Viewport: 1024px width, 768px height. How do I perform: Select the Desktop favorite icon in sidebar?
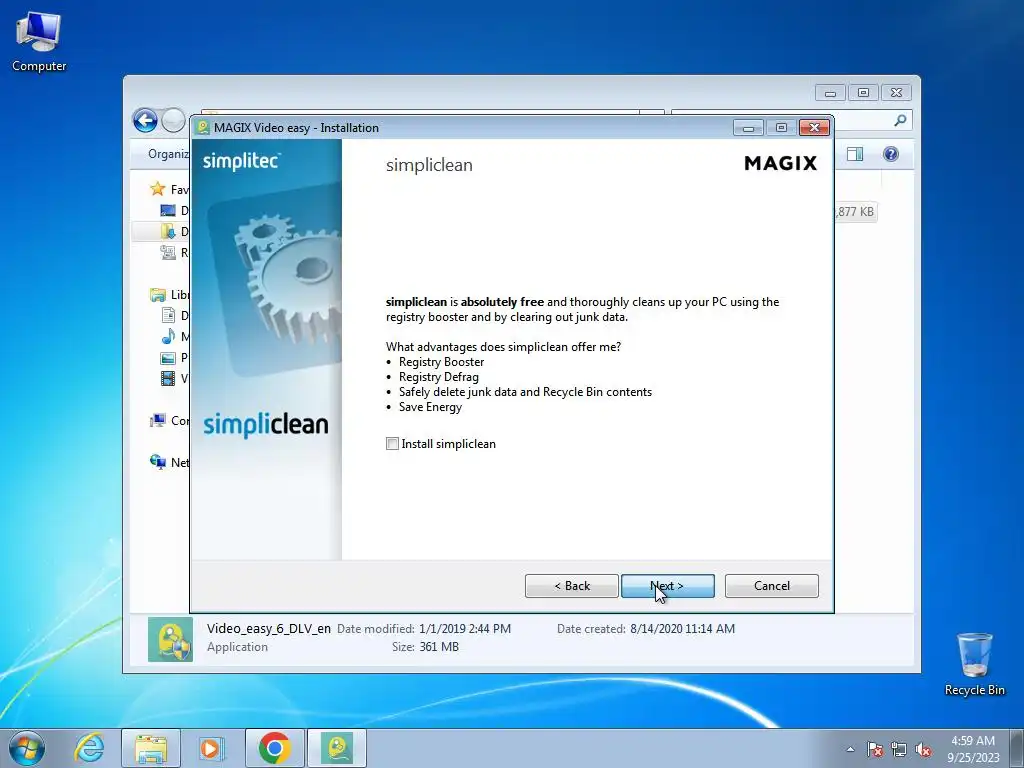point(168,210)
